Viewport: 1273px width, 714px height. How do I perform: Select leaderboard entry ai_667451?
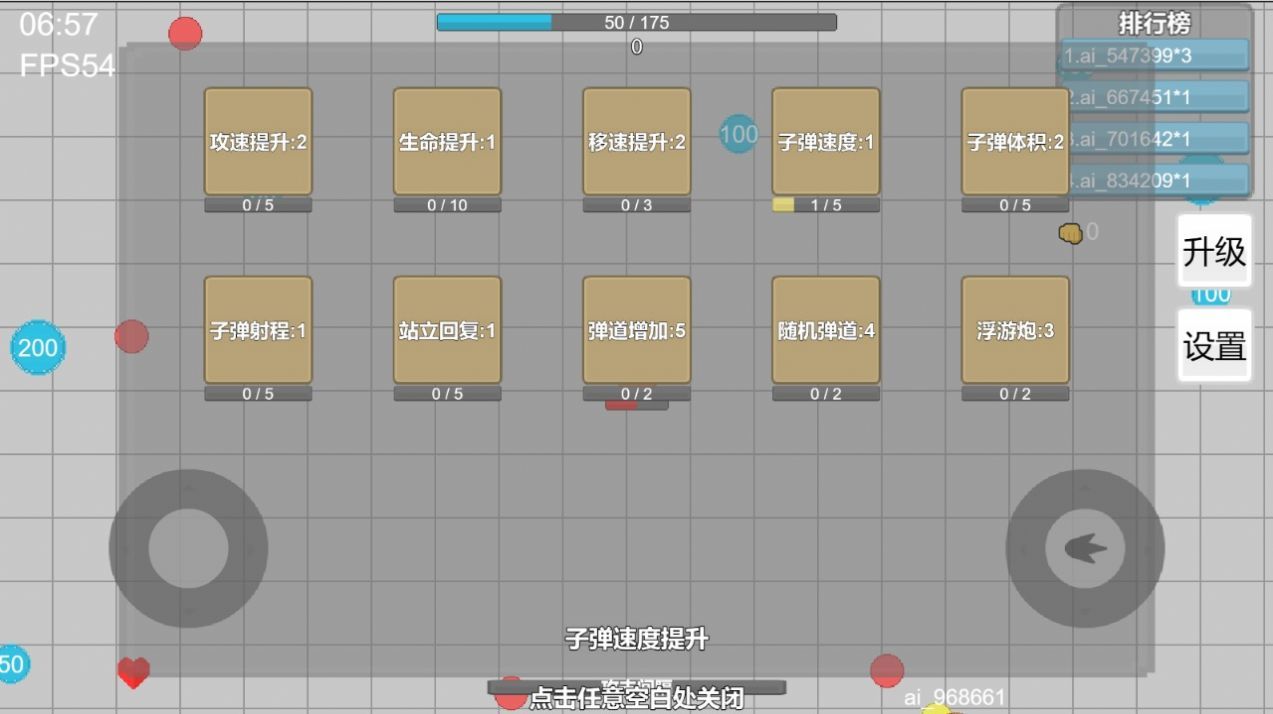(1155, 97)
